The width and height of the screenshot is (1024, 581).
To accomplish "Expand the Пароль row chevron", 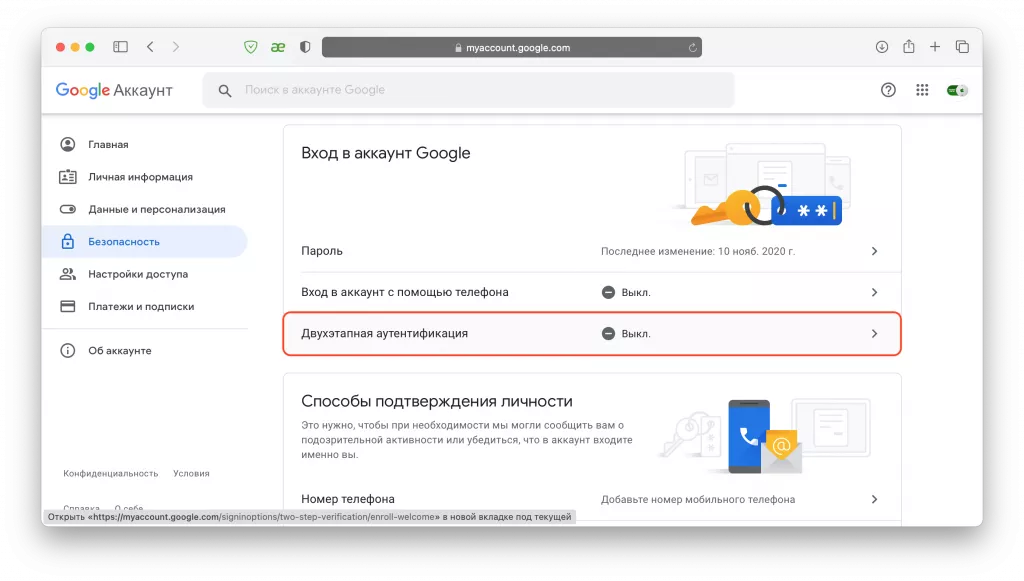I will tap(873, 251).
